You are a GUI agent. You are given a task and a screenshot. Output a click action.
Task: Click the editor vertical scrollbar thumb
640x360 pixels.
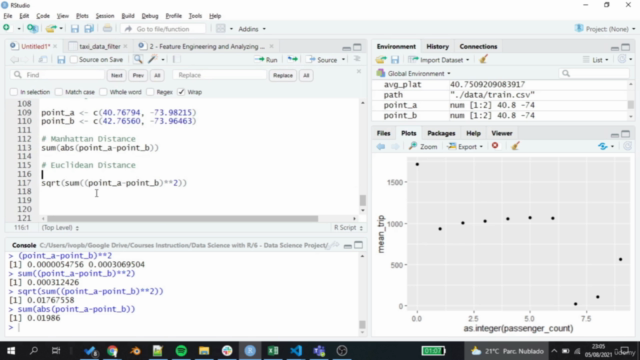pos(362,200)
